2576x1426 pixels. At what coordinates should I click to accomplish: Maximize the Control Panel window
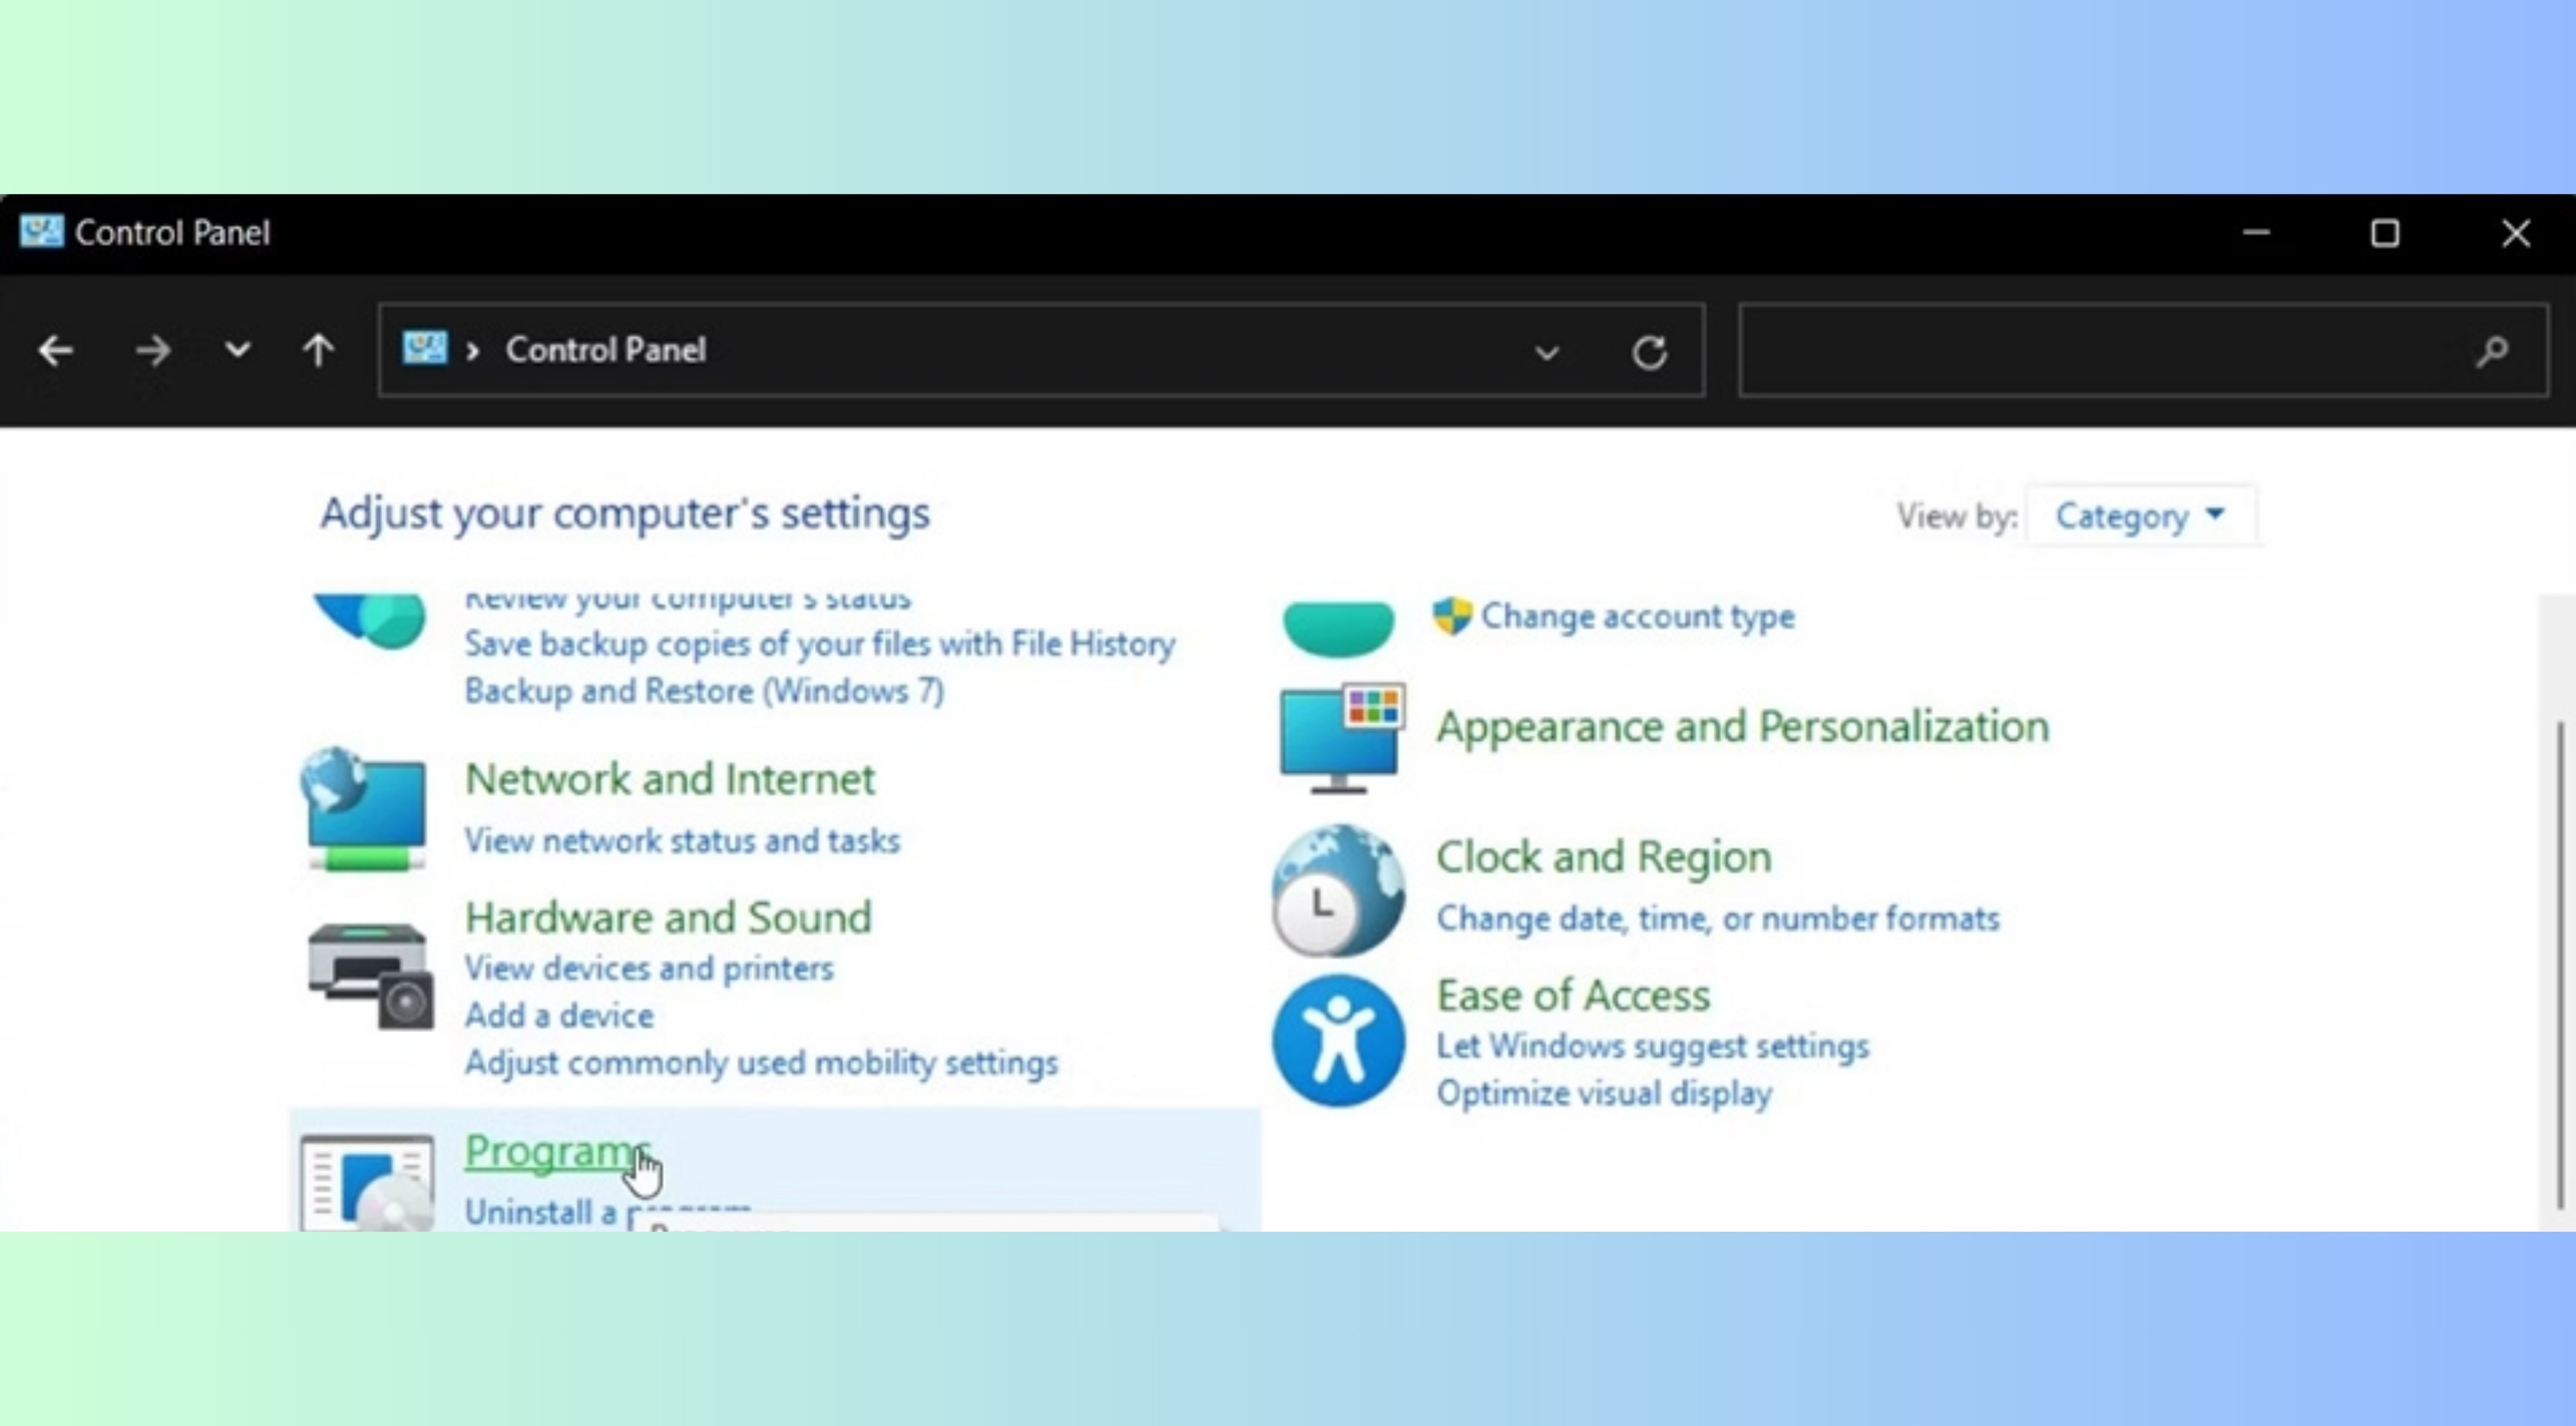2385,233
